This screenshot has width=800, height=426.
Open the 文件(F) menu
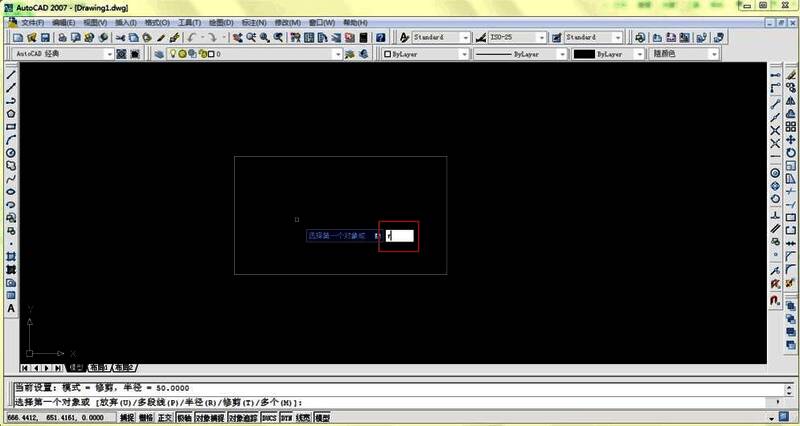(x=32, y=21)
